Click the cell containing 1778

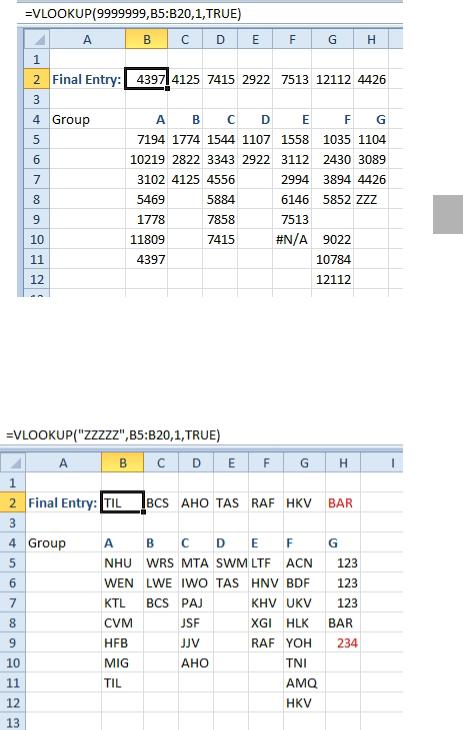point(146,219)
